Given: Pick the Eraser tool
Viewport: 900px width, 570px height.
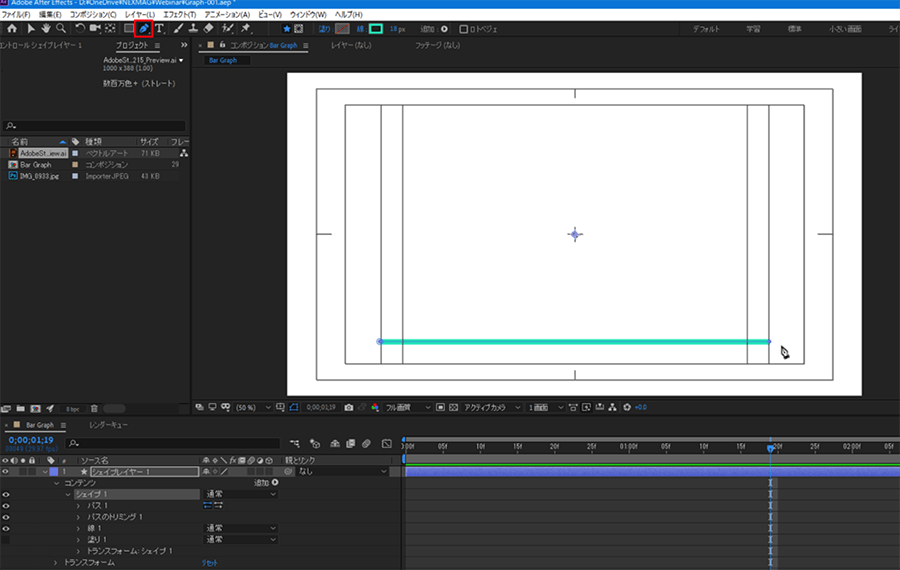Looking at the screenshot, I should [x=208, y=29].
